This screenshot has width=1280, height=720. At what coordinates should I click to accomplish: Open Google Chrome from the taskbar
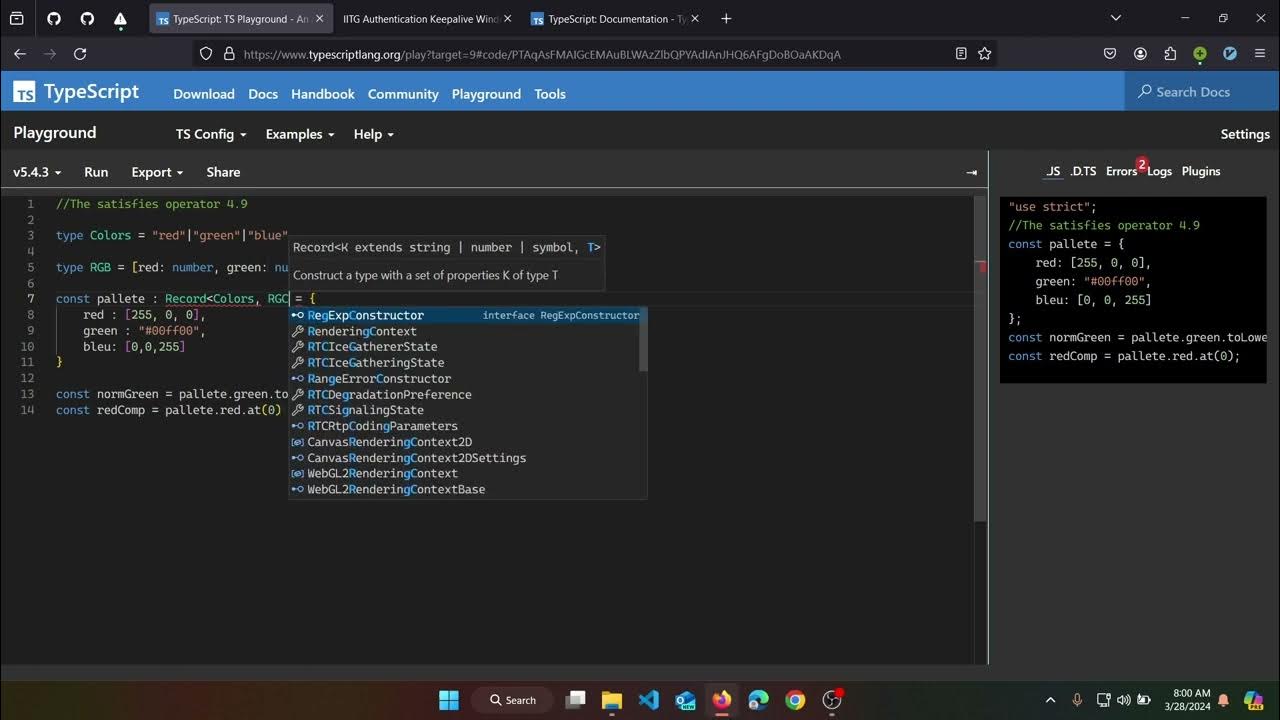tap(795, 700)
